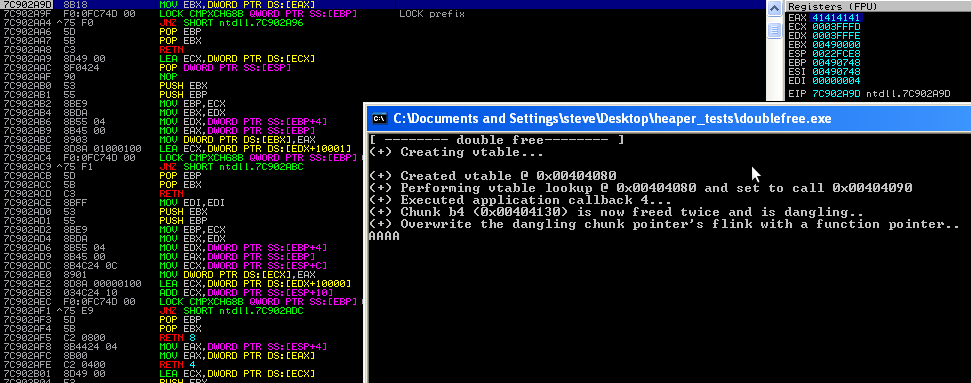Click the ntdll.7C902A9D label beside EIP

coord(908,94)
